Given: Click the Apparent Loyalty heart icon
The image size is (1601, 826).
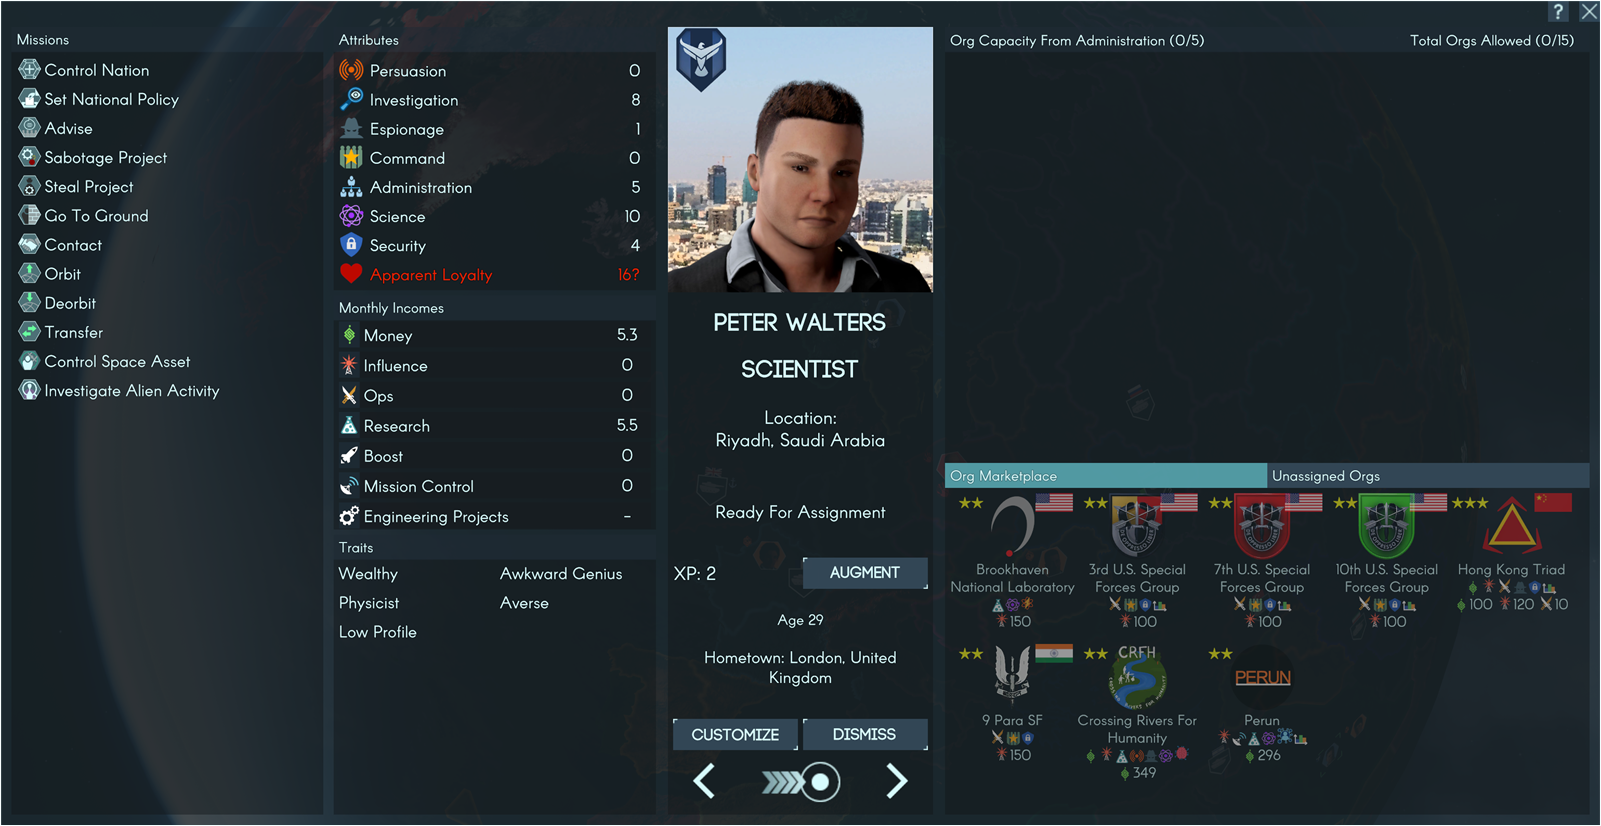Looking at the screenshot, I should 351,274.
